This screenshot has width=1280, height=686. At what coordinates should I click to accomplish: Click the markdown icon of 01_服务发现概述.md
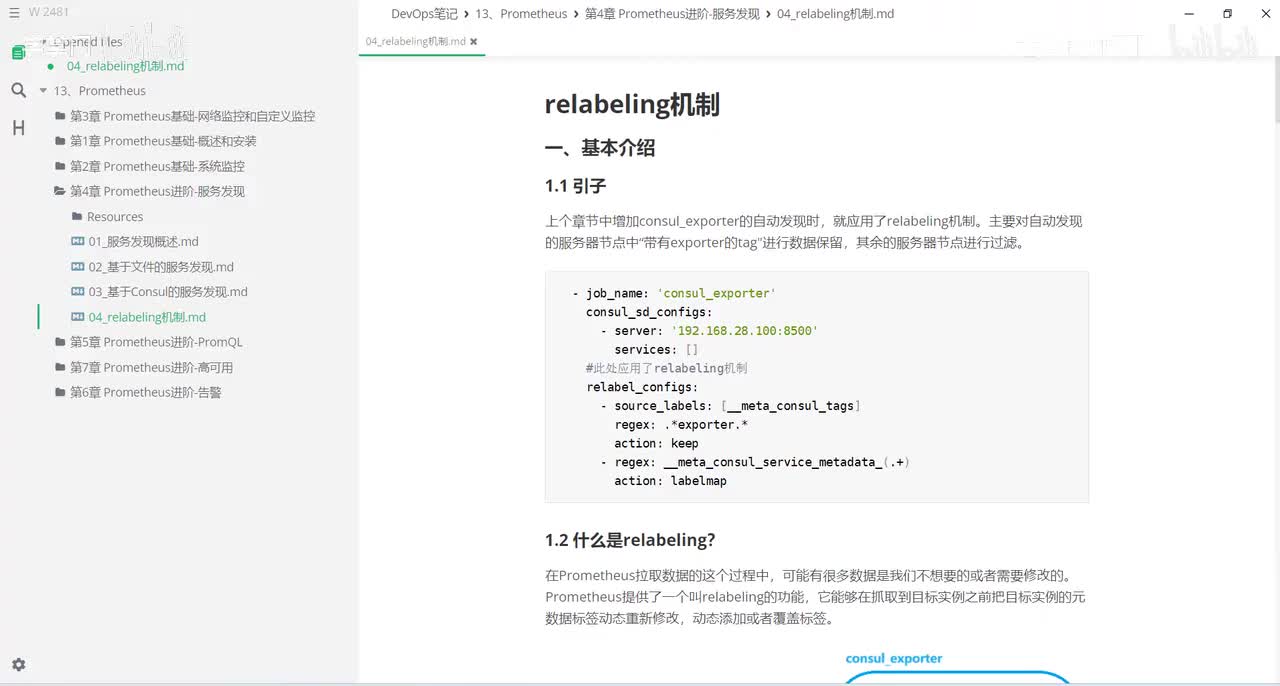click(78, 241)
